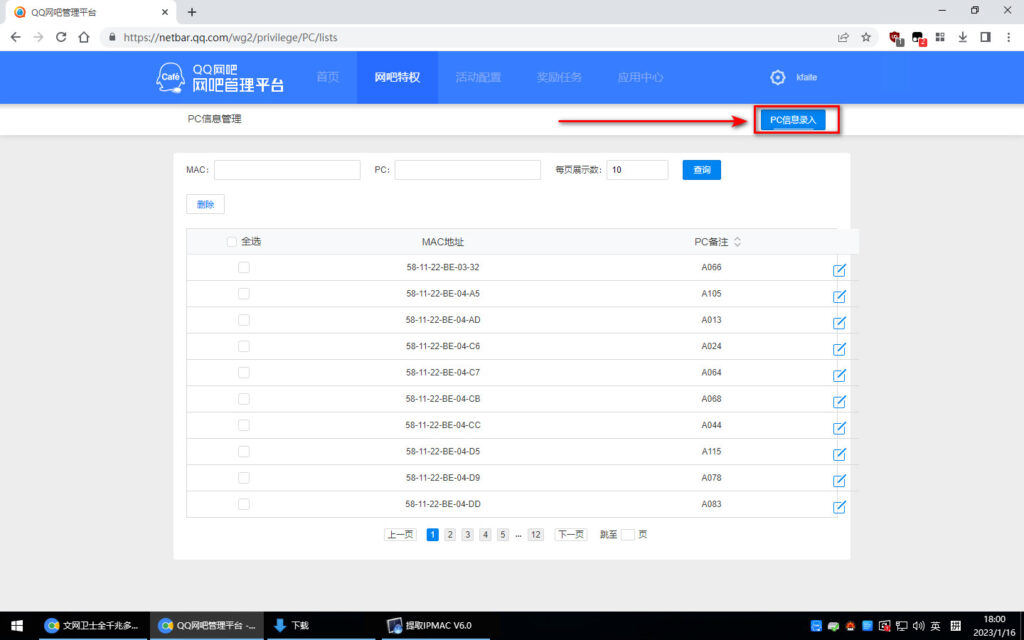This screenshot has width=1024, height=640.
Task: Click the edit pencil icon beside A115
Action: tap(839, 452)
